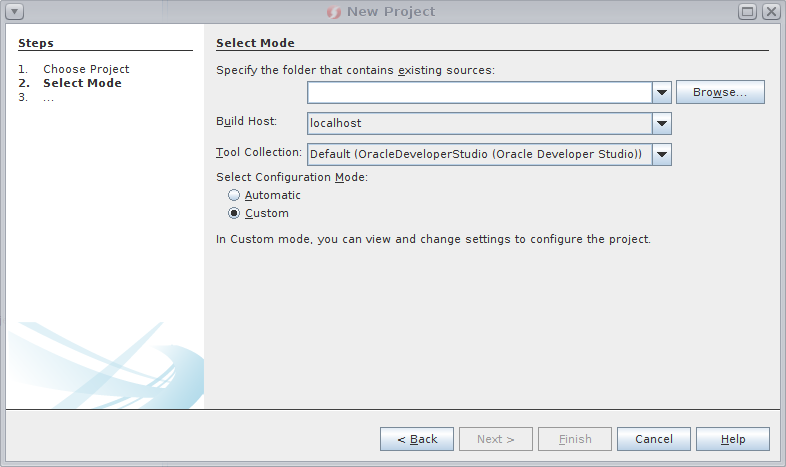Expand the Tool Collection dropdown arrow
The width and height of the screenshot is (786, 467).
pos(661,154)
